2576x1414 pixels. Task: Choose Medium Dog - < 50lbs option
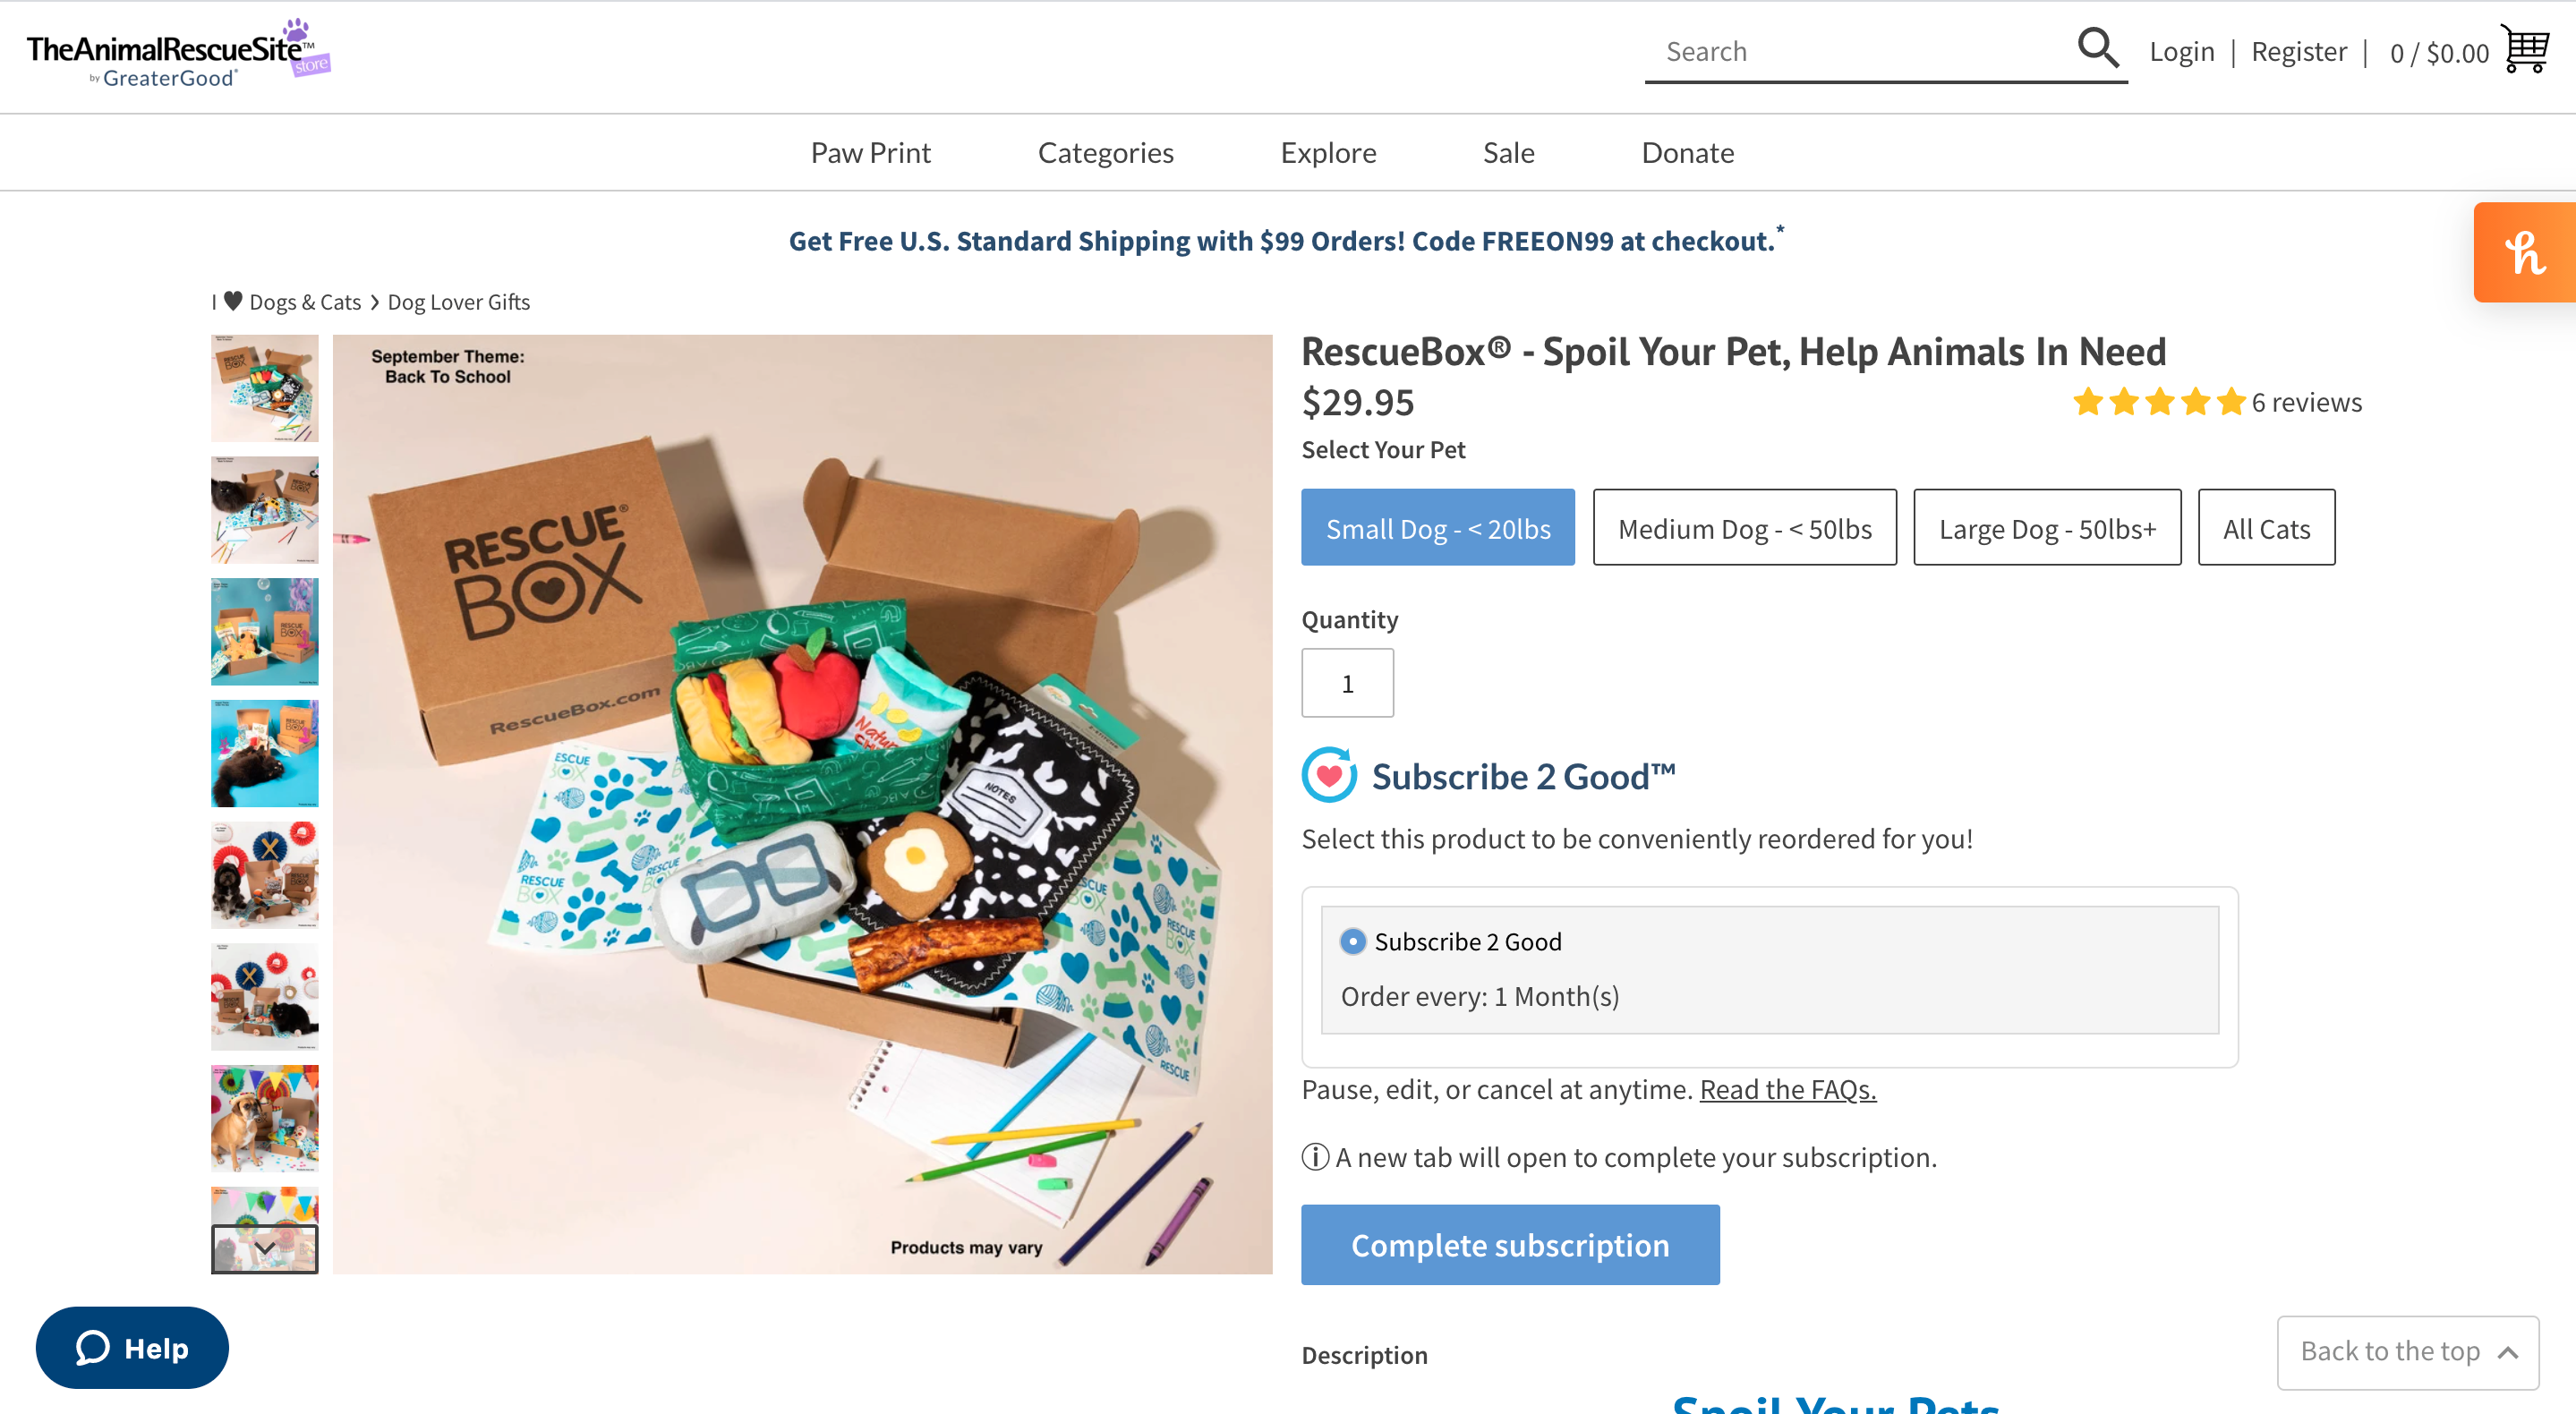tap(1744, 528)
